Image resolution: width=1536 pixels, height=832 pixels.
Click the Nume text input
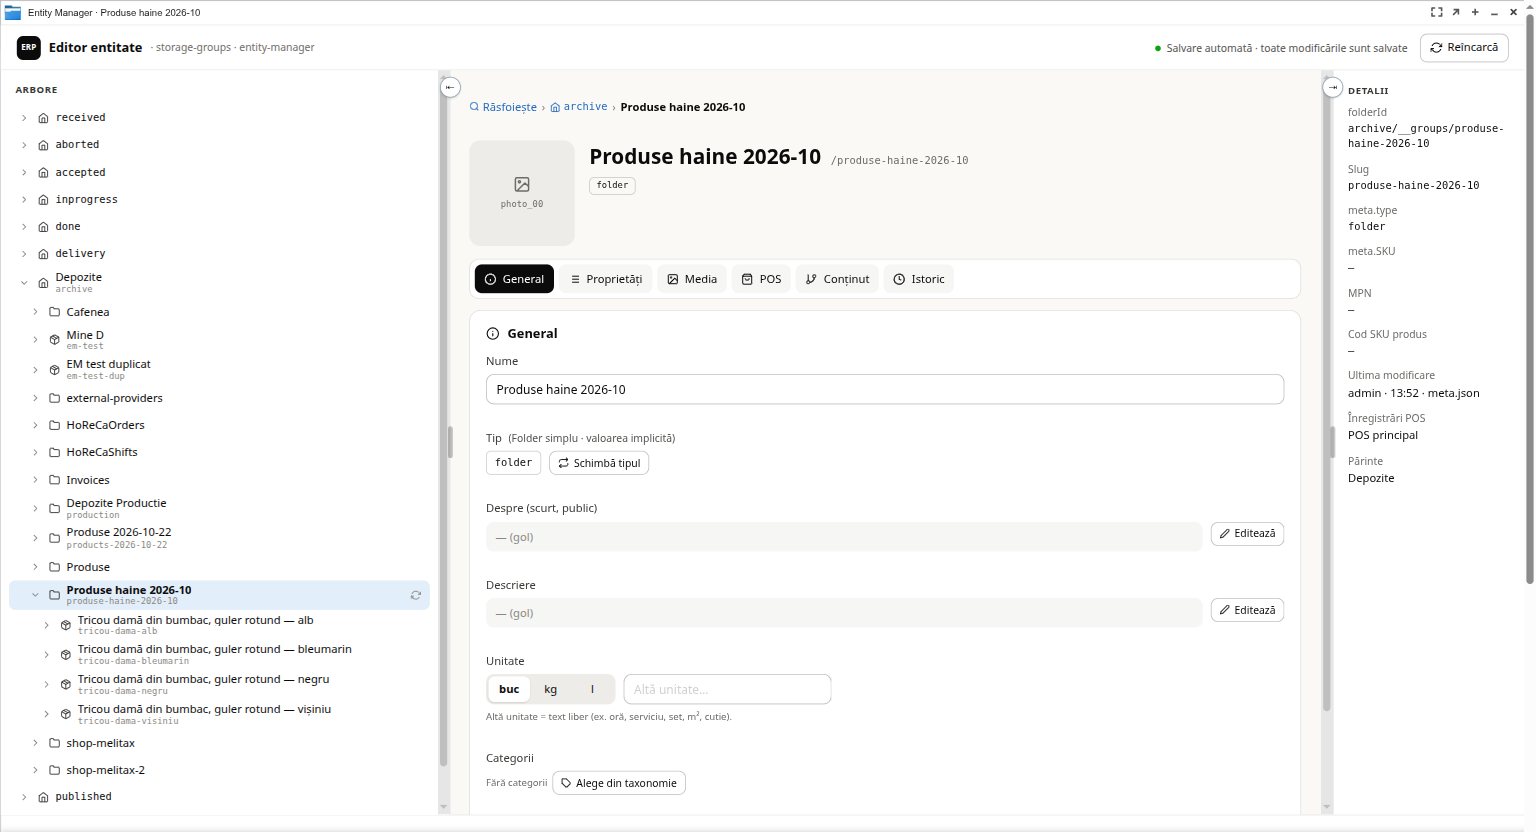click(885, 389)
